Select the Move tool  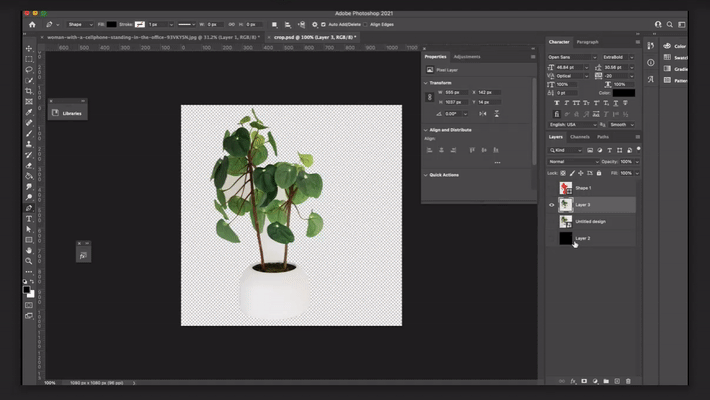click(29, 48)
